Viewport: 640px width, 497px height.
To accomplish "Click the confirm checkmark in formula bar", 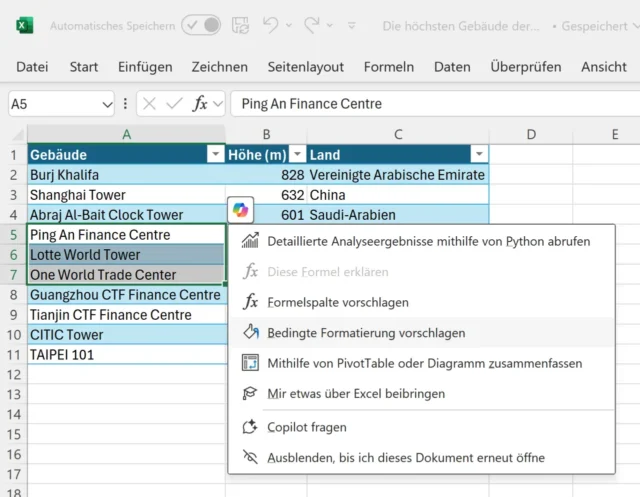I will (174, 103).
